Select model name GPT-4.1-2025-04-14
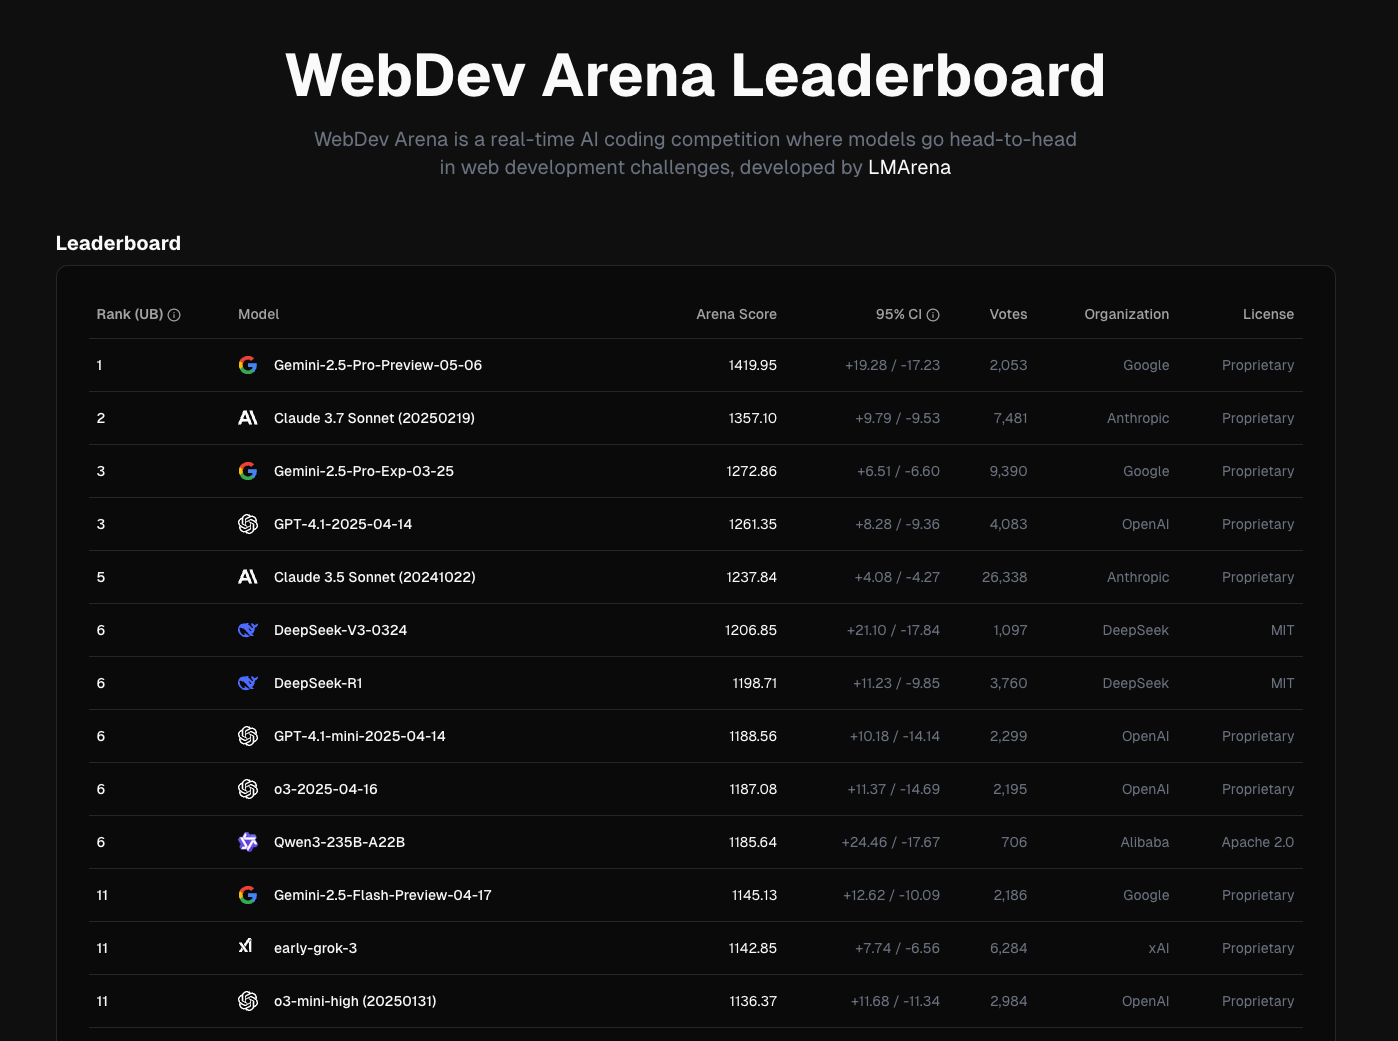The image size is (1398, 1041). pos(343,524)
